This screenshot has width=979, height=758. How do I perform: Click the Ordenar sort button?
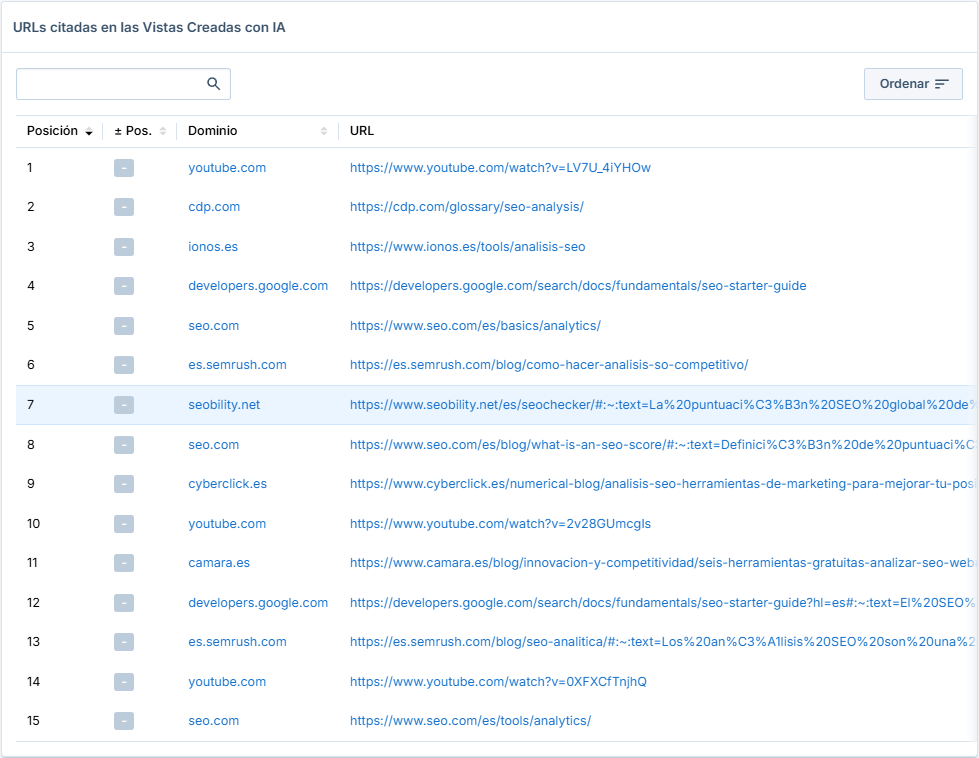(913, 84)
